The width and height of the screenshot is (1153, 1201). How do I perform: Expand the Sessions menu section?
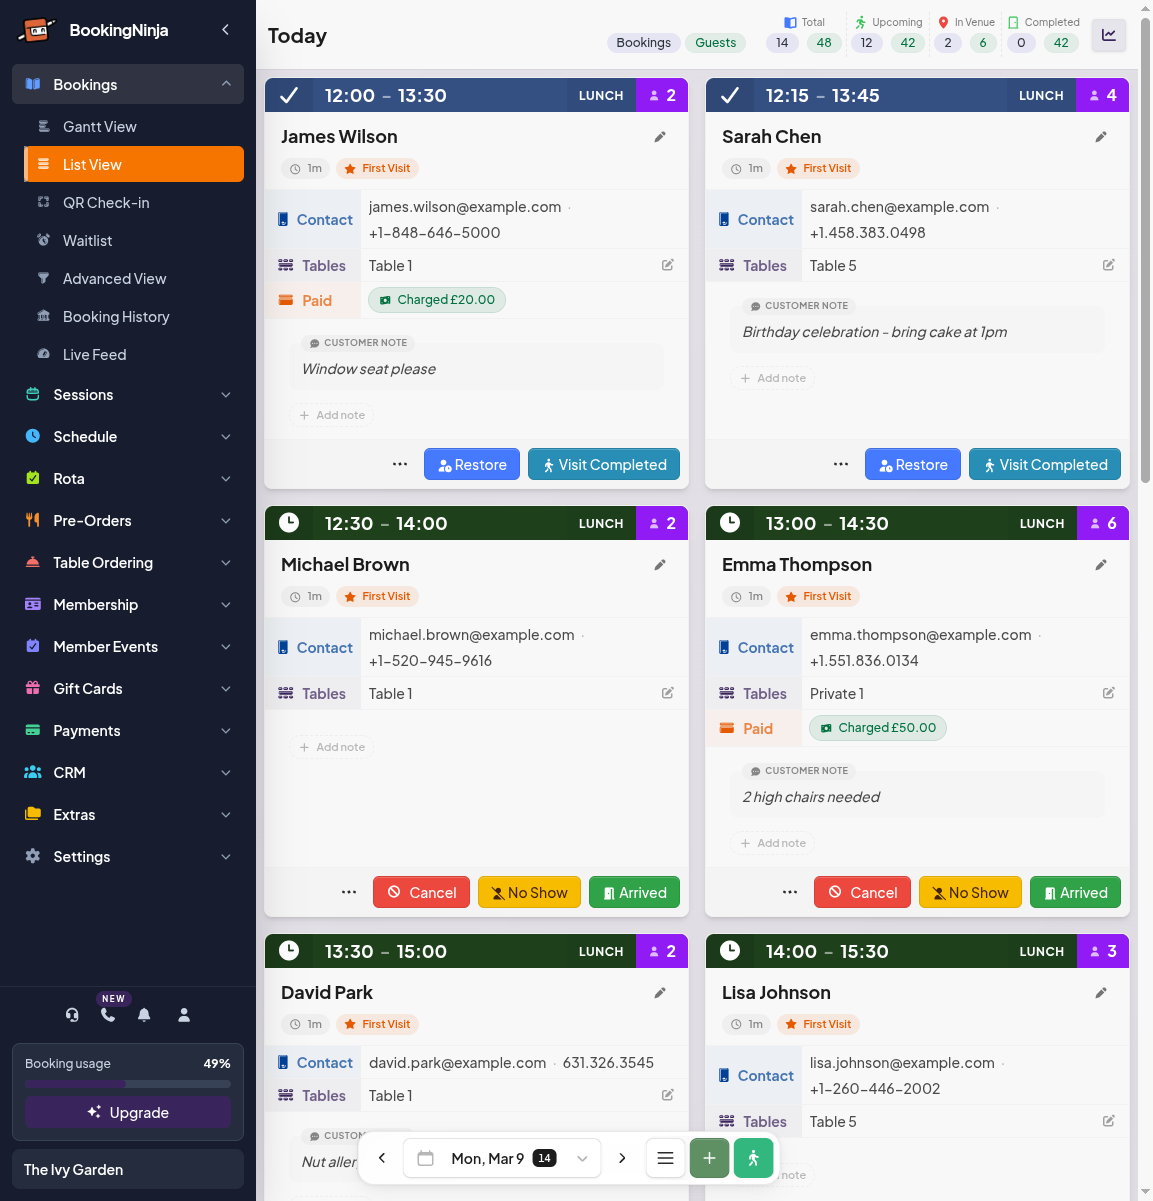(x=128, y=395)
